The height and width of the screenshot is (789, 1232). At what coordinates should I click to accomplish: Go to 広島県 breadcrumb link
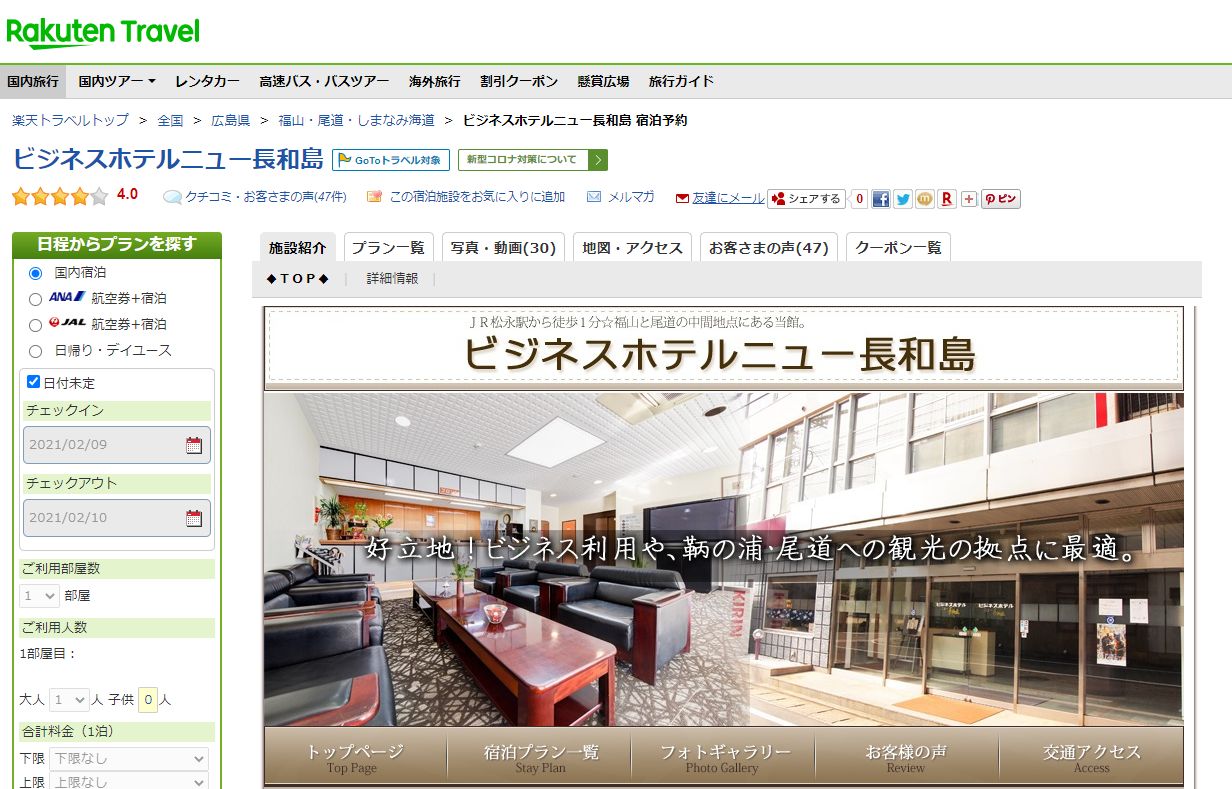pyautogui.click(x=231, y=120)
